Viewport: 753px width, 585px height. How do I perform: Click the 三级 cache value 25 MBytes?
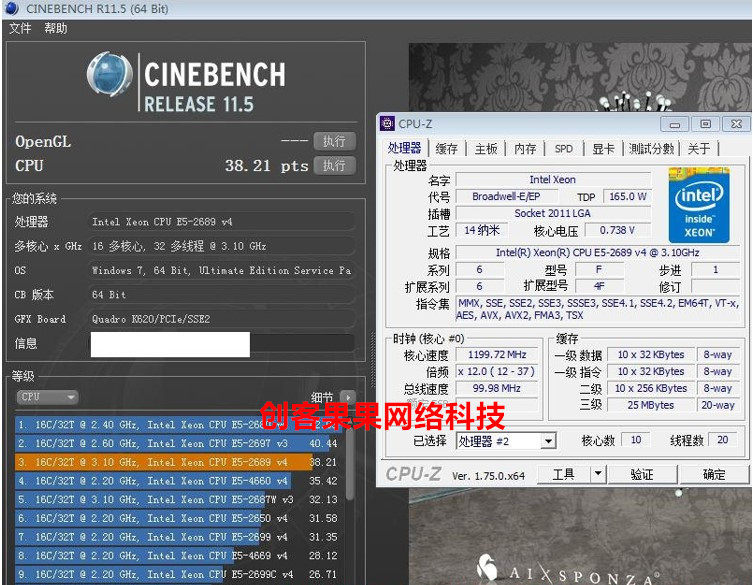(x=651, y=405)
